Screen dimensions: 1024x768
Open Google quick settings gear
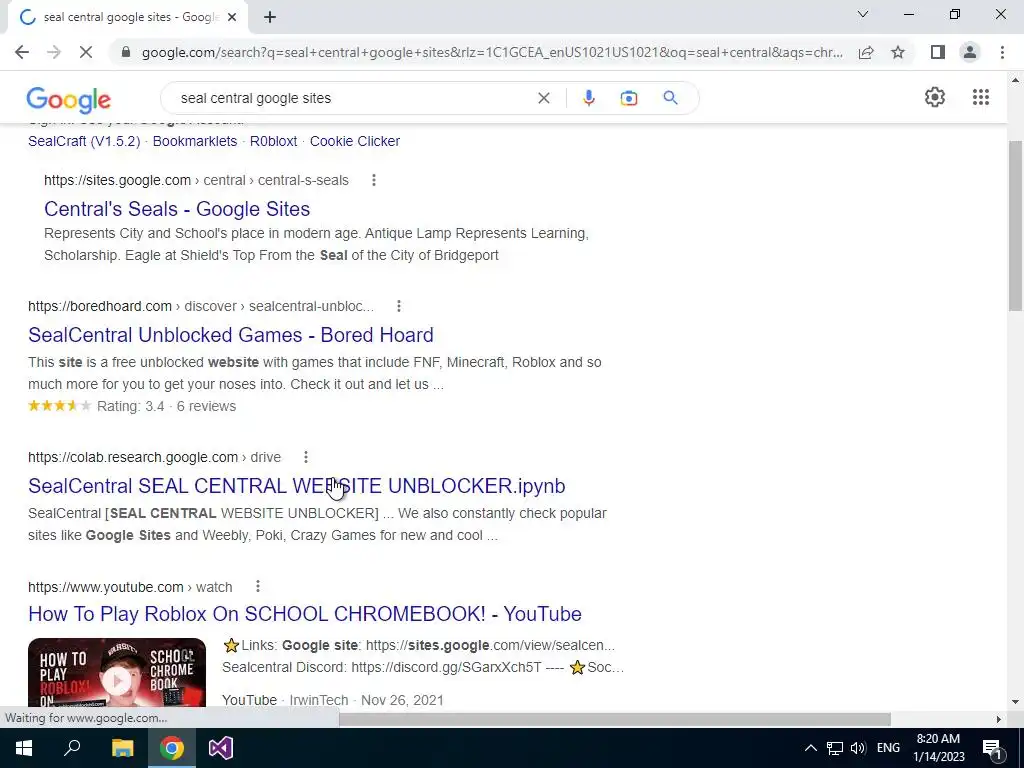point(935,97)
